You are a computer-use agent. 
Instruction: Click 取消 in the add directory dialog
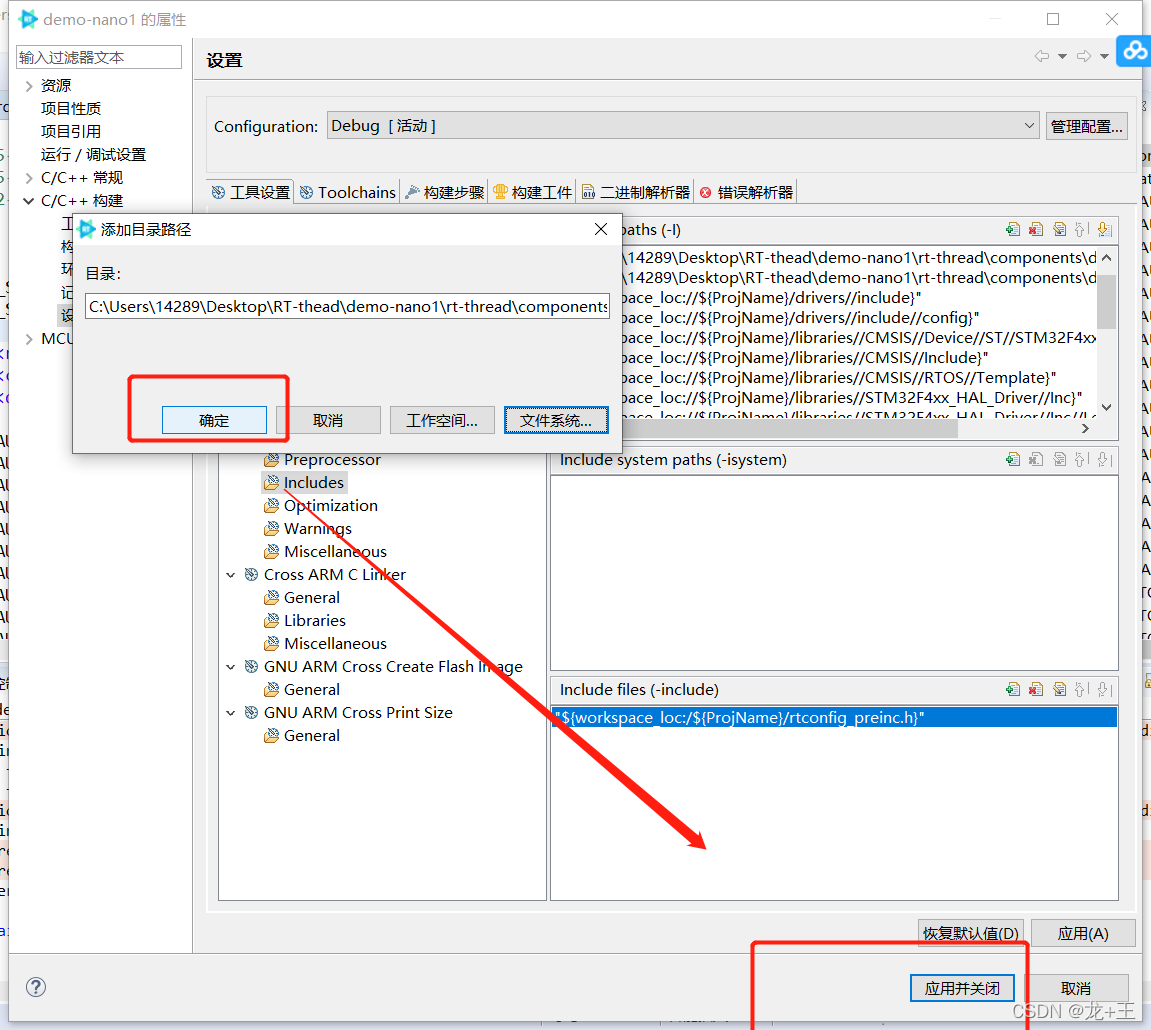(x=328, y=420)
